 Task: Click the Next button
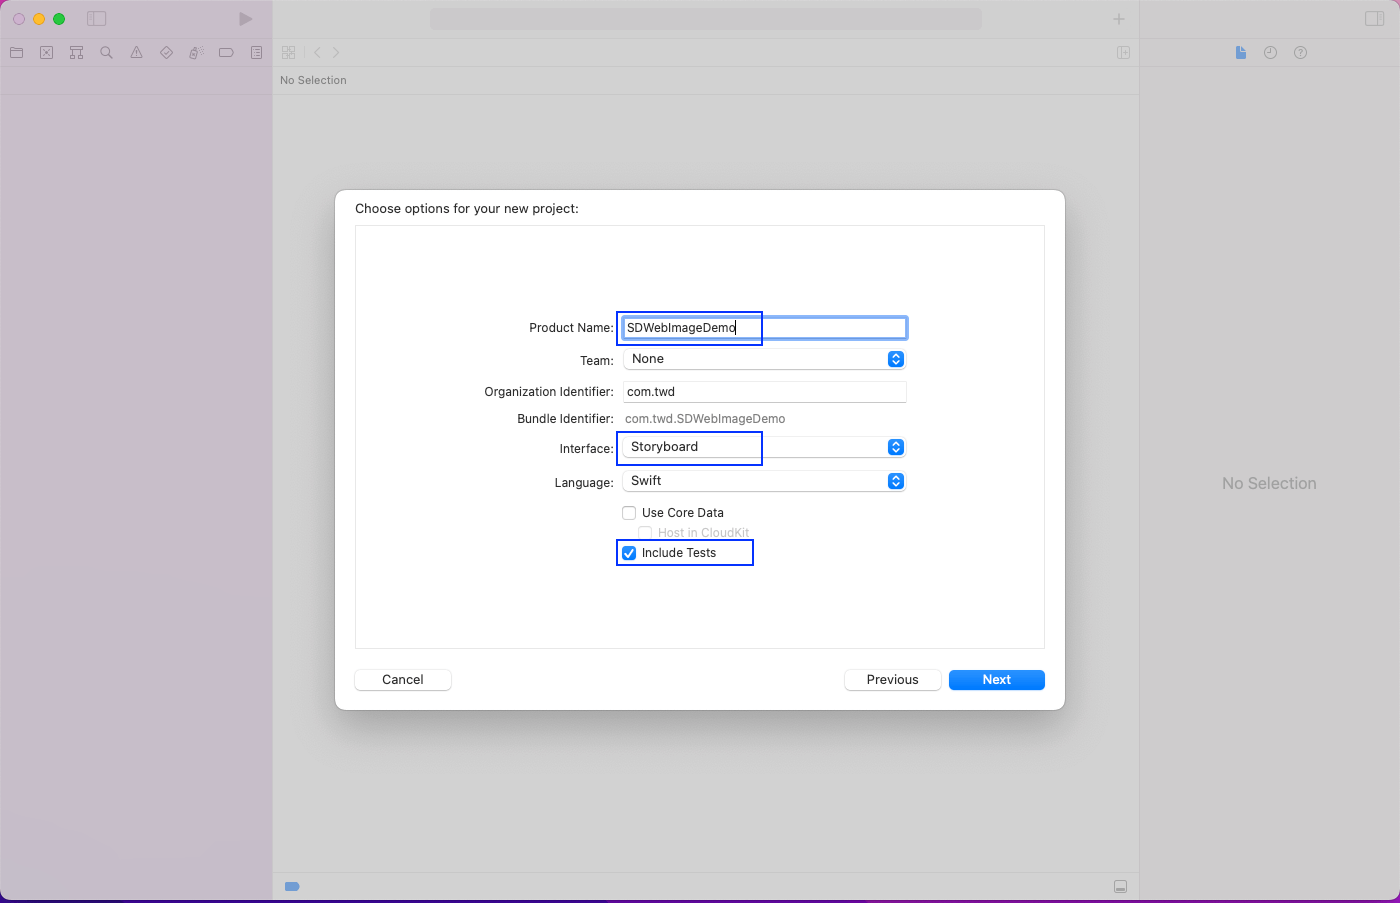[x=996, y=680]
